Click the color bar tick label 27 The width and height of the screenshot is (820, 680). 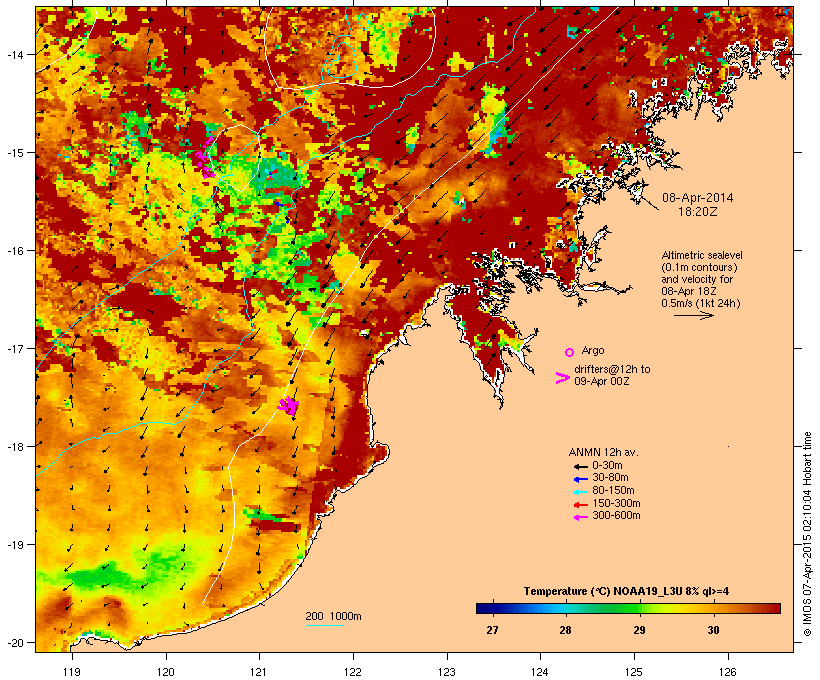click(492, 630)
